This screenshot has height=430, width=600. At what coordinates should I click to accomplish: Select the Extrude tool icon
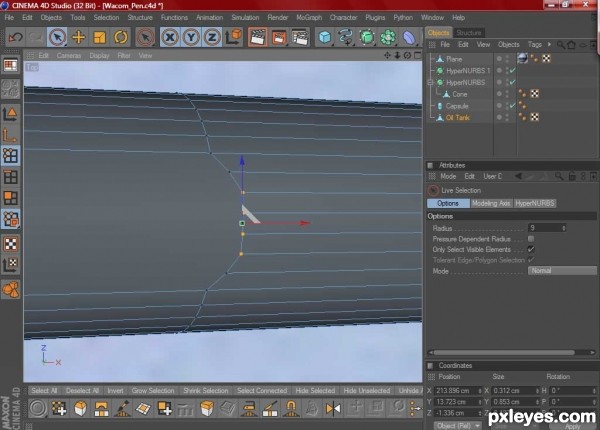coord(207,408)
